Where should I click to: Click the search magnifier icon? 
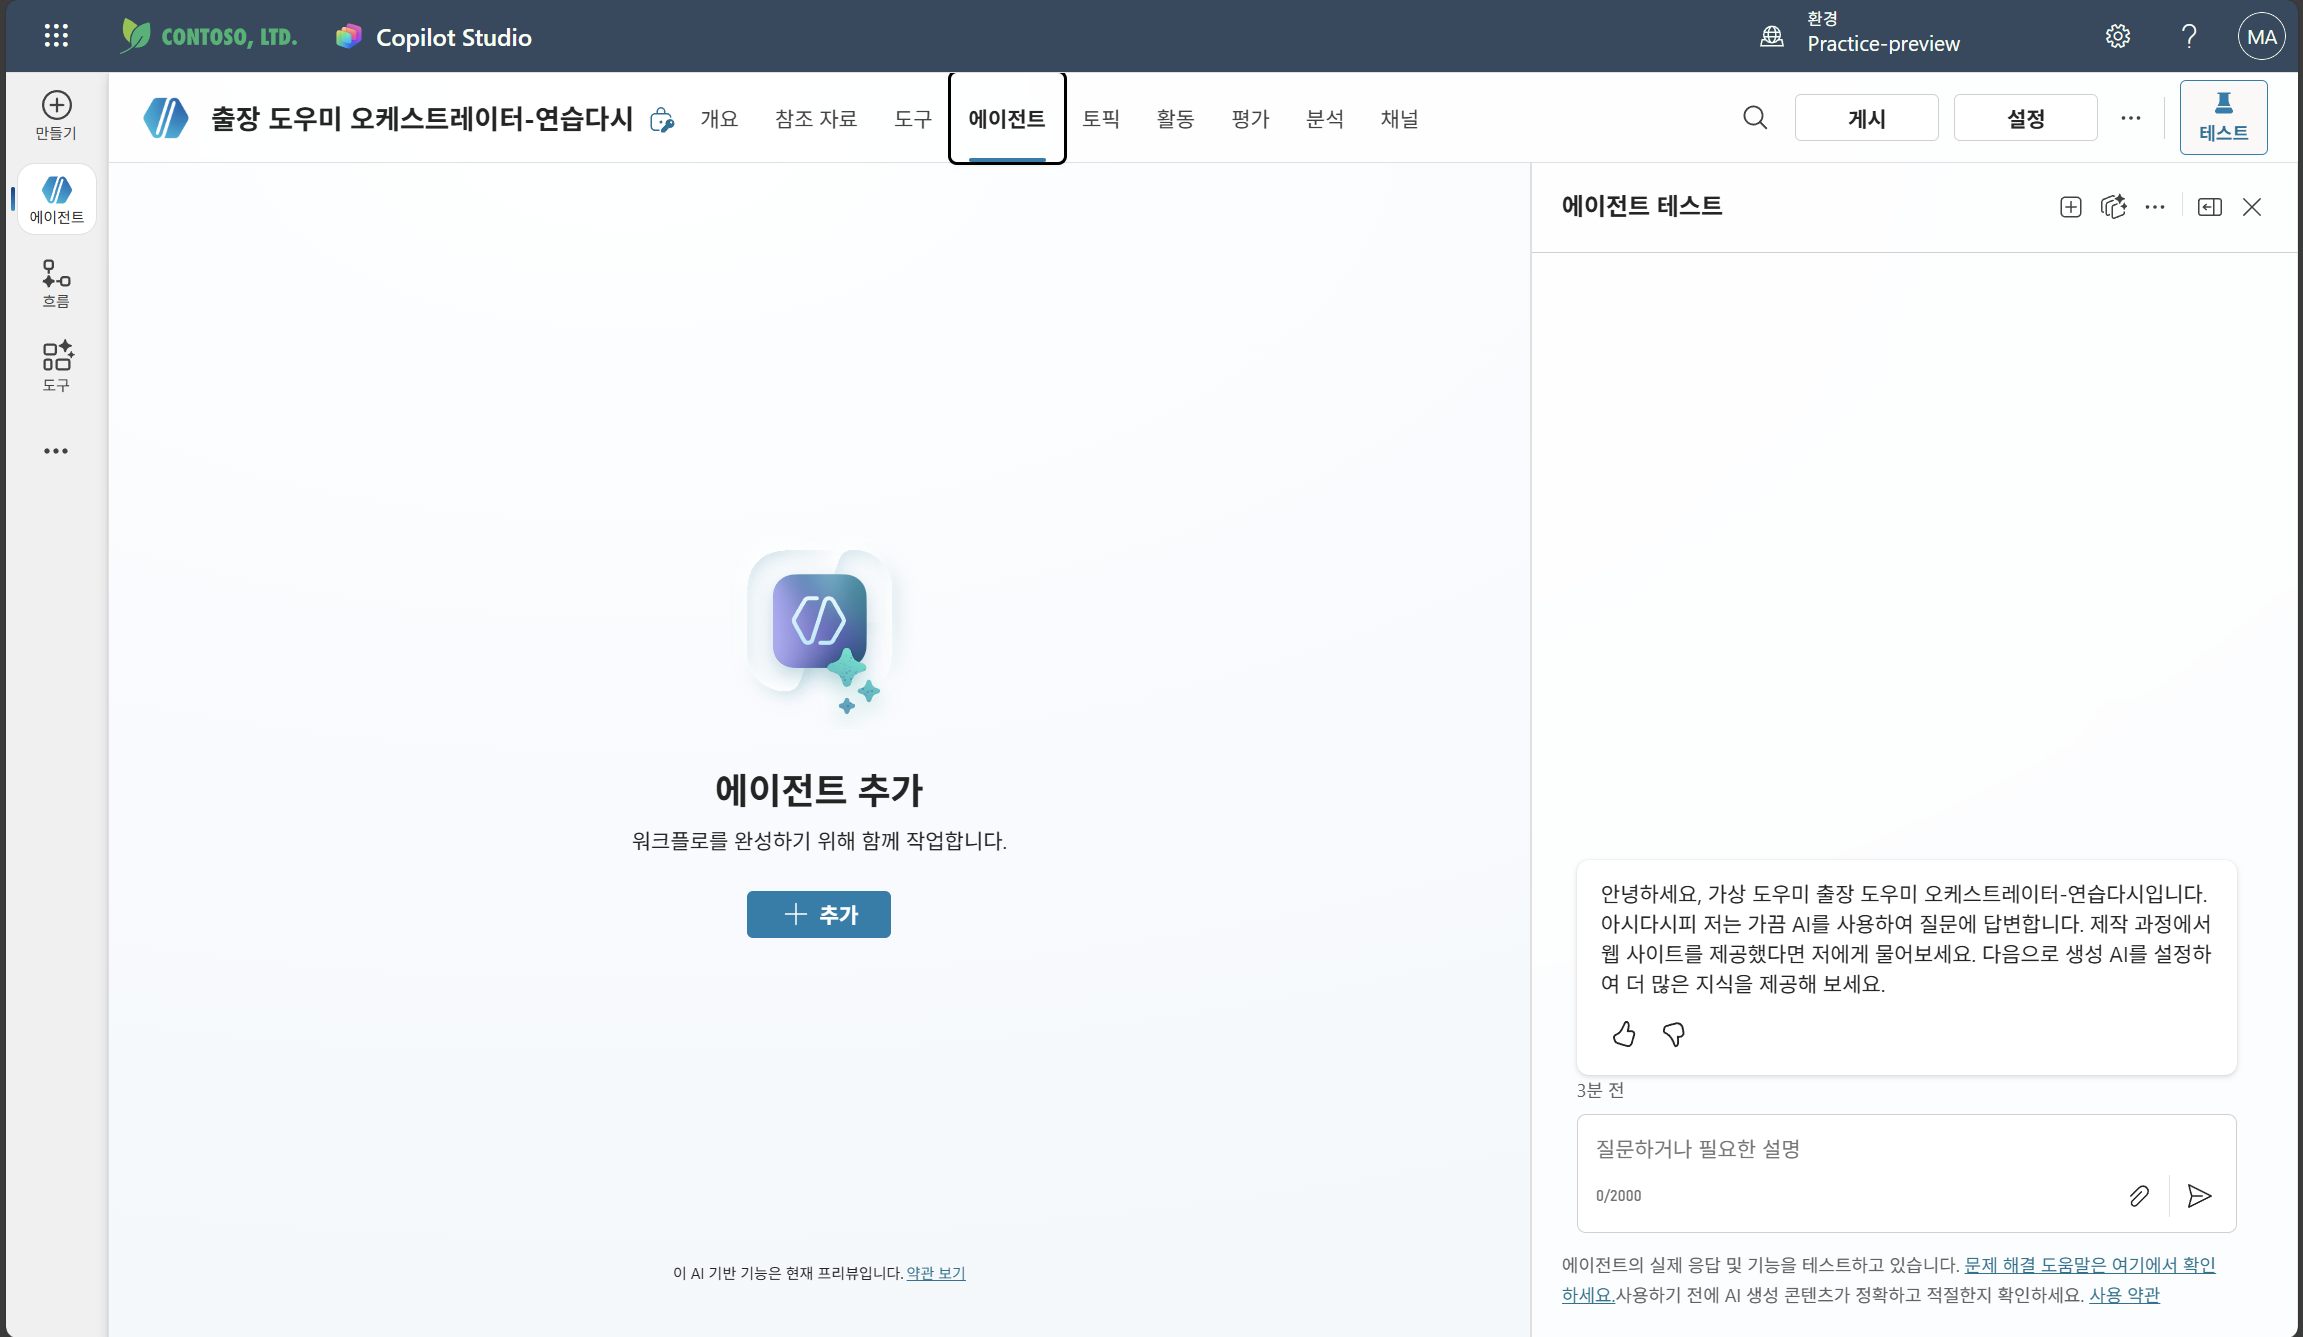1755,118
